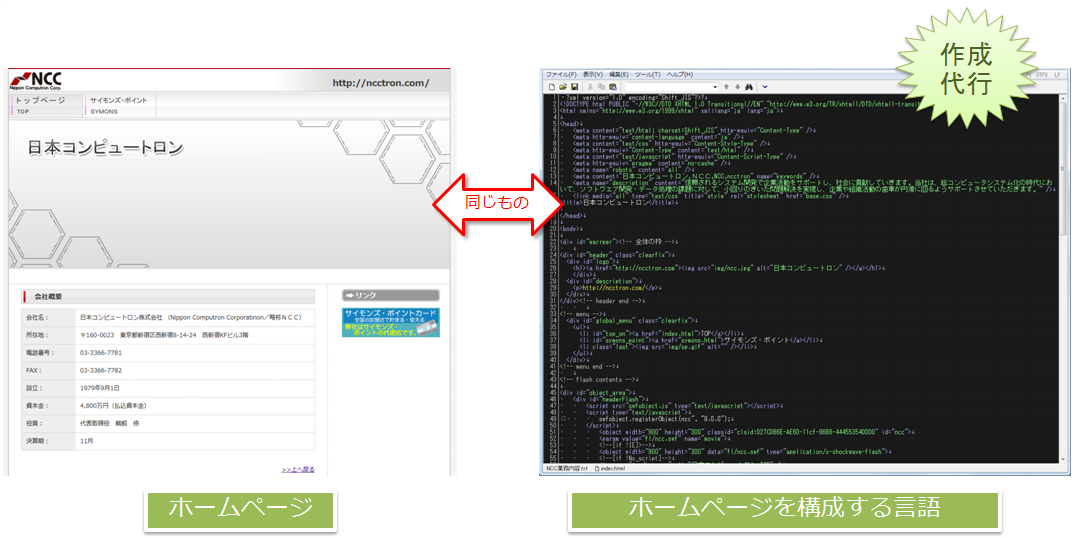The height and width of the screenshot is (538, 1080).
Task: Select the トップページ TOP navigation item
Action: coord(45,105)
